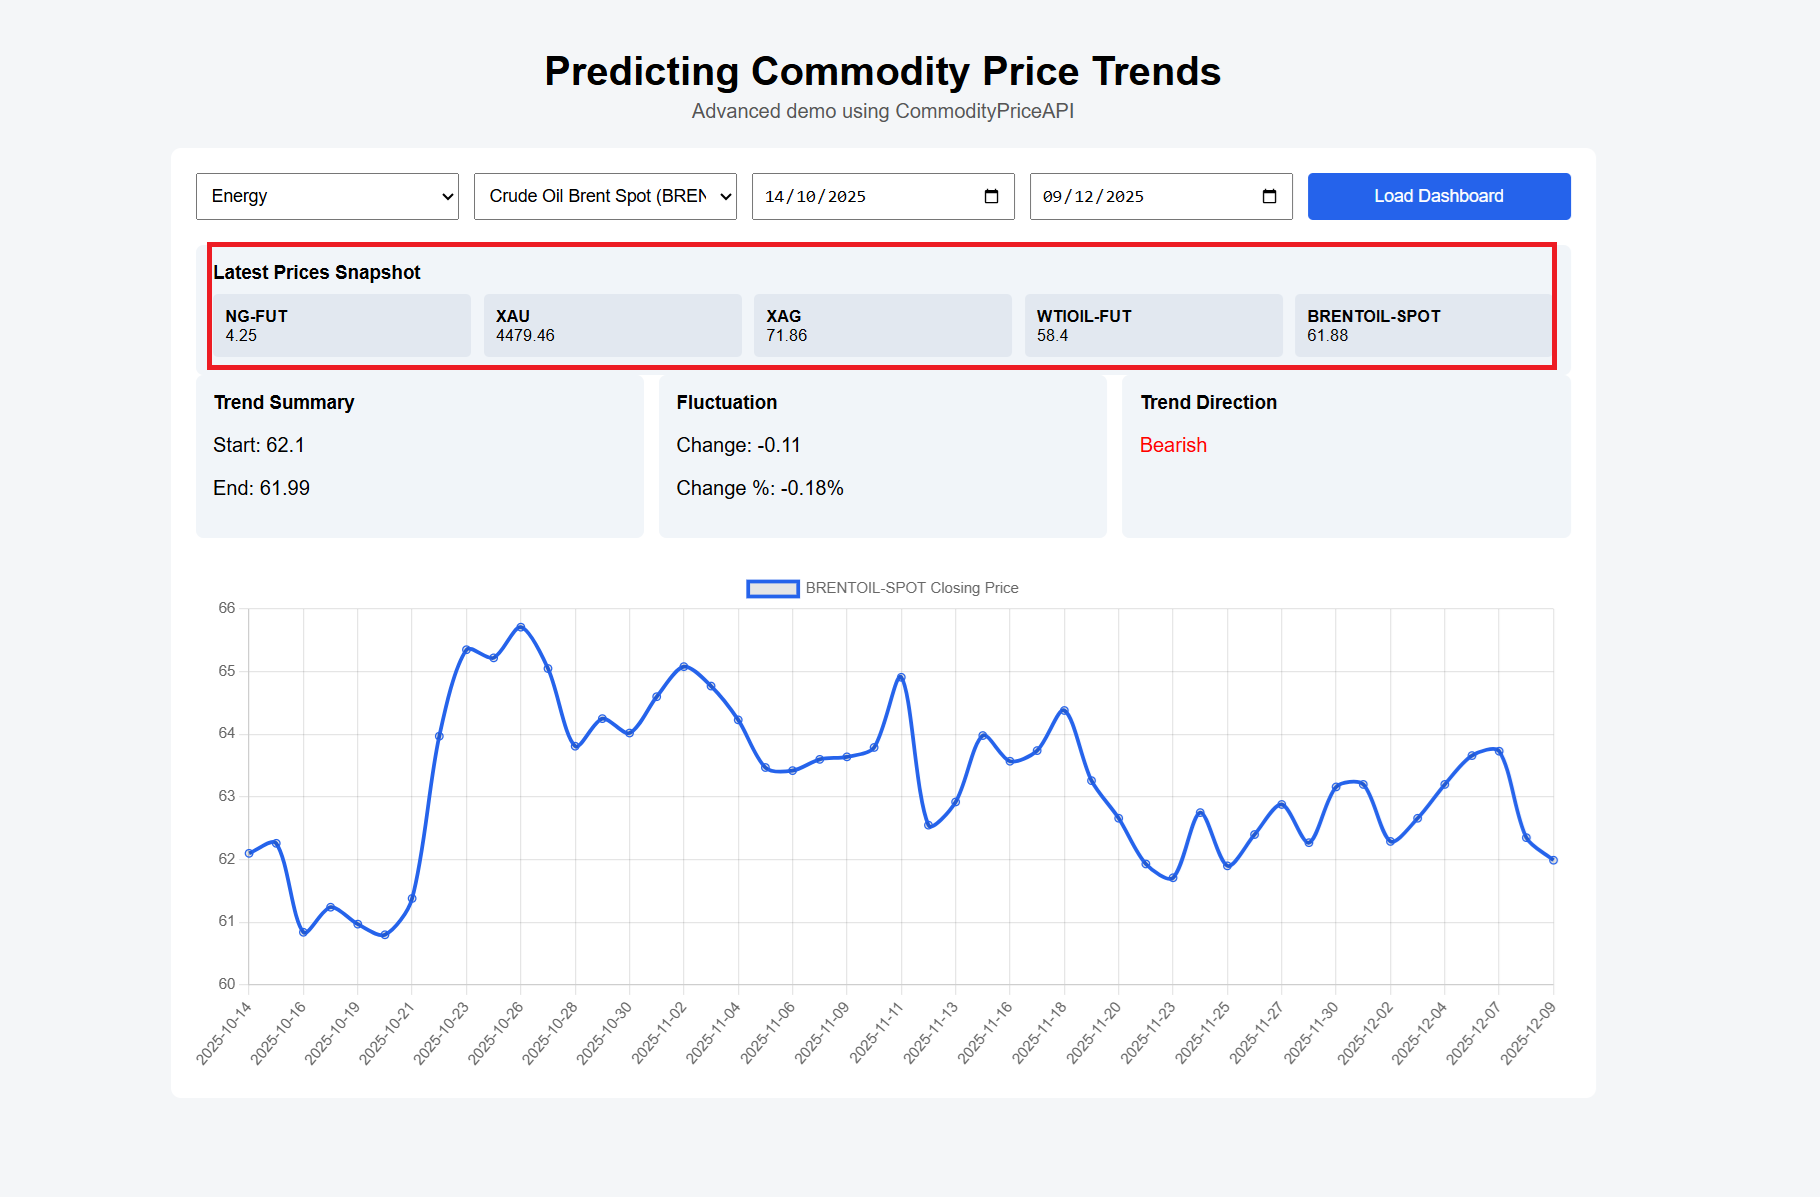Image resolution: width=1820 pixels, height=1197 pixels.
Task: Select the NG-FUT price card
Action: [x=341, y=325]
